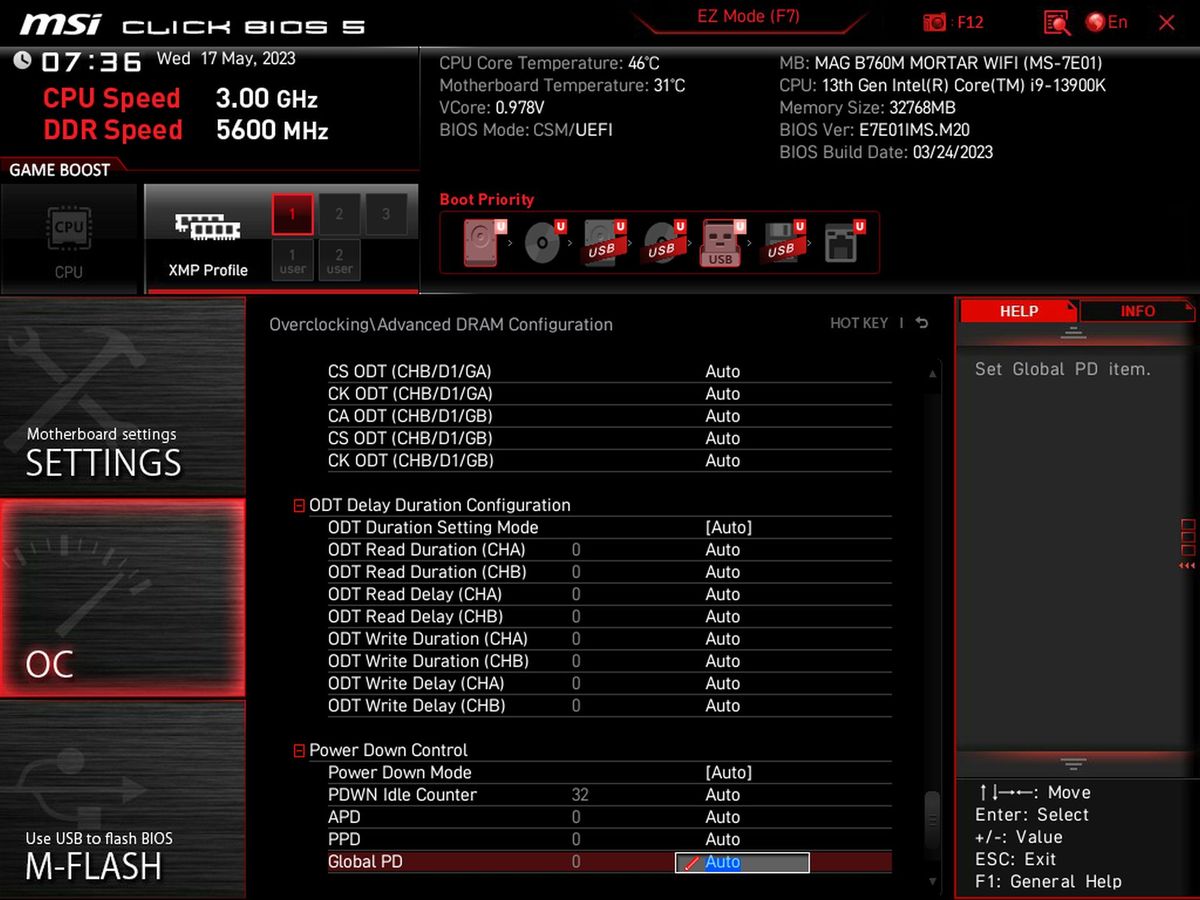Enable XMP profile 2
The image size is (1200, 900).
339,214
